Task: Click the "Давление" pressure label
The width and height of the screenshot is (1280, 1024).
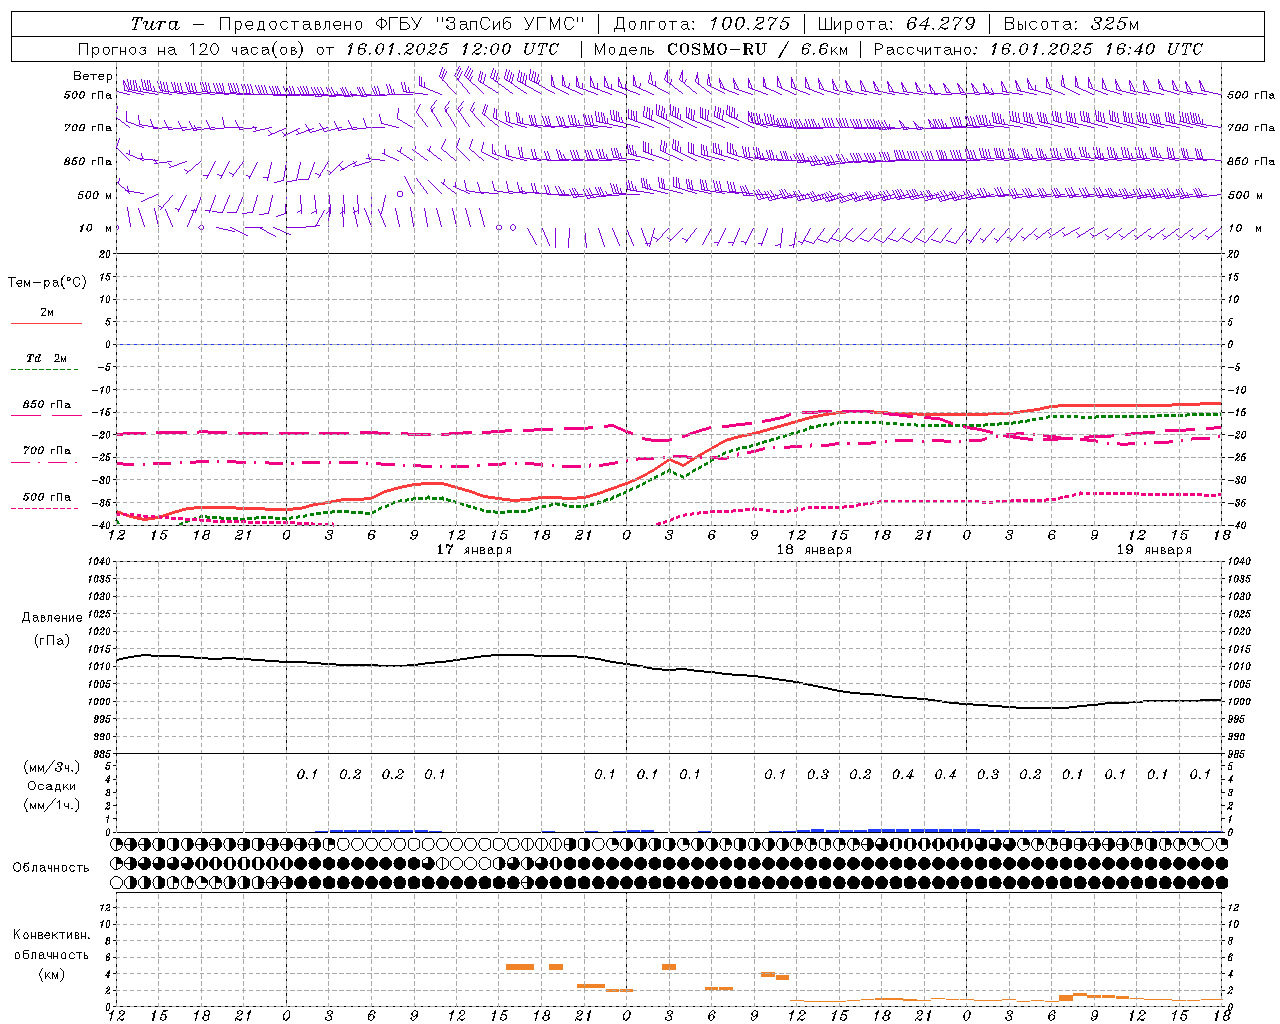Action: 52,618
